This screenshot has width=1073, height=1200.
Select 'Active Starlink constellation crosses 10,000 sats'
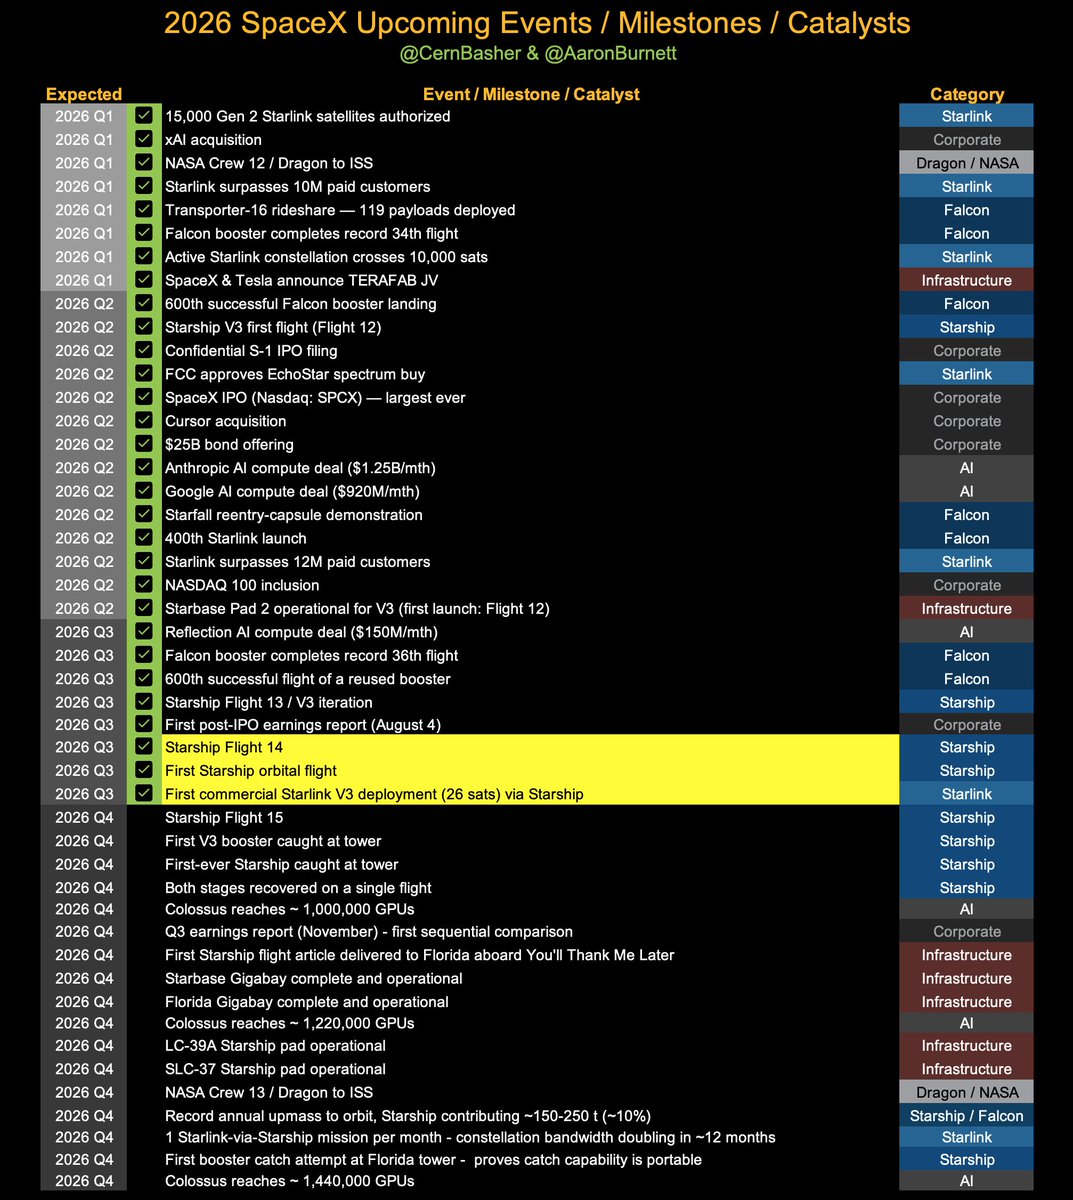[x=327, y=257]
